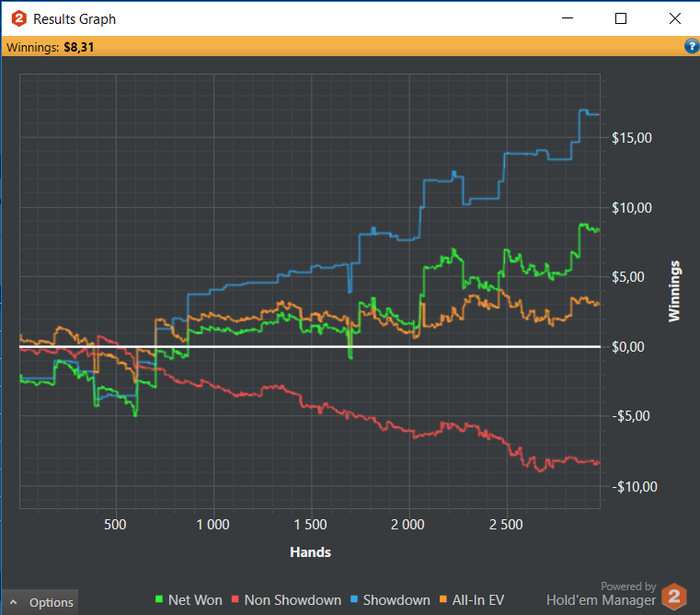Click the 2 500 hands axis label
700x615 pixels.
pos(506,524)
